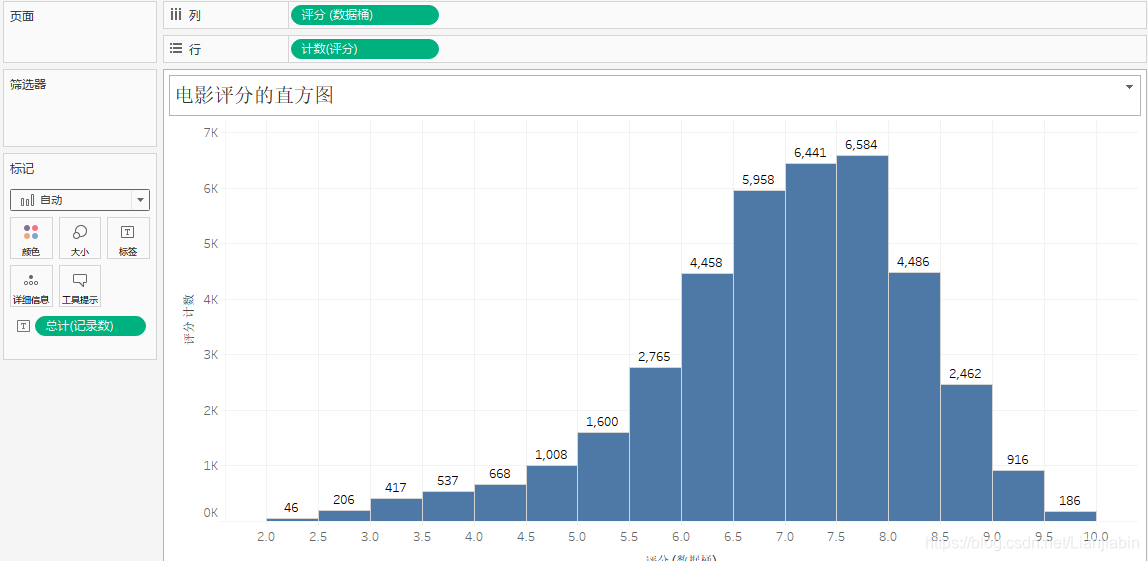Open the mark type dropdown showing 自动
The height and width of the screenshot is (561, 1148).
point(80,200)
